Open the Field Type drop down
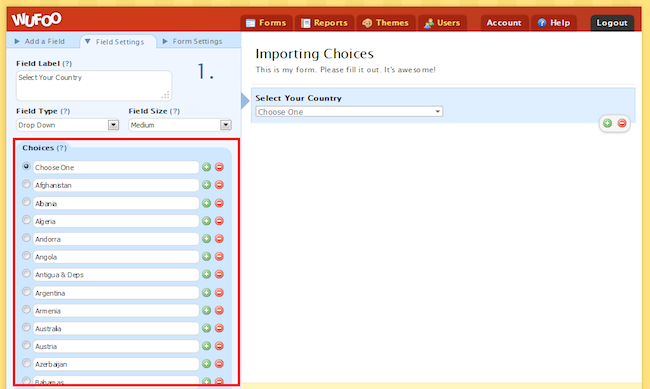The width and height of the screenshot is (650, 389). (68, 125)
